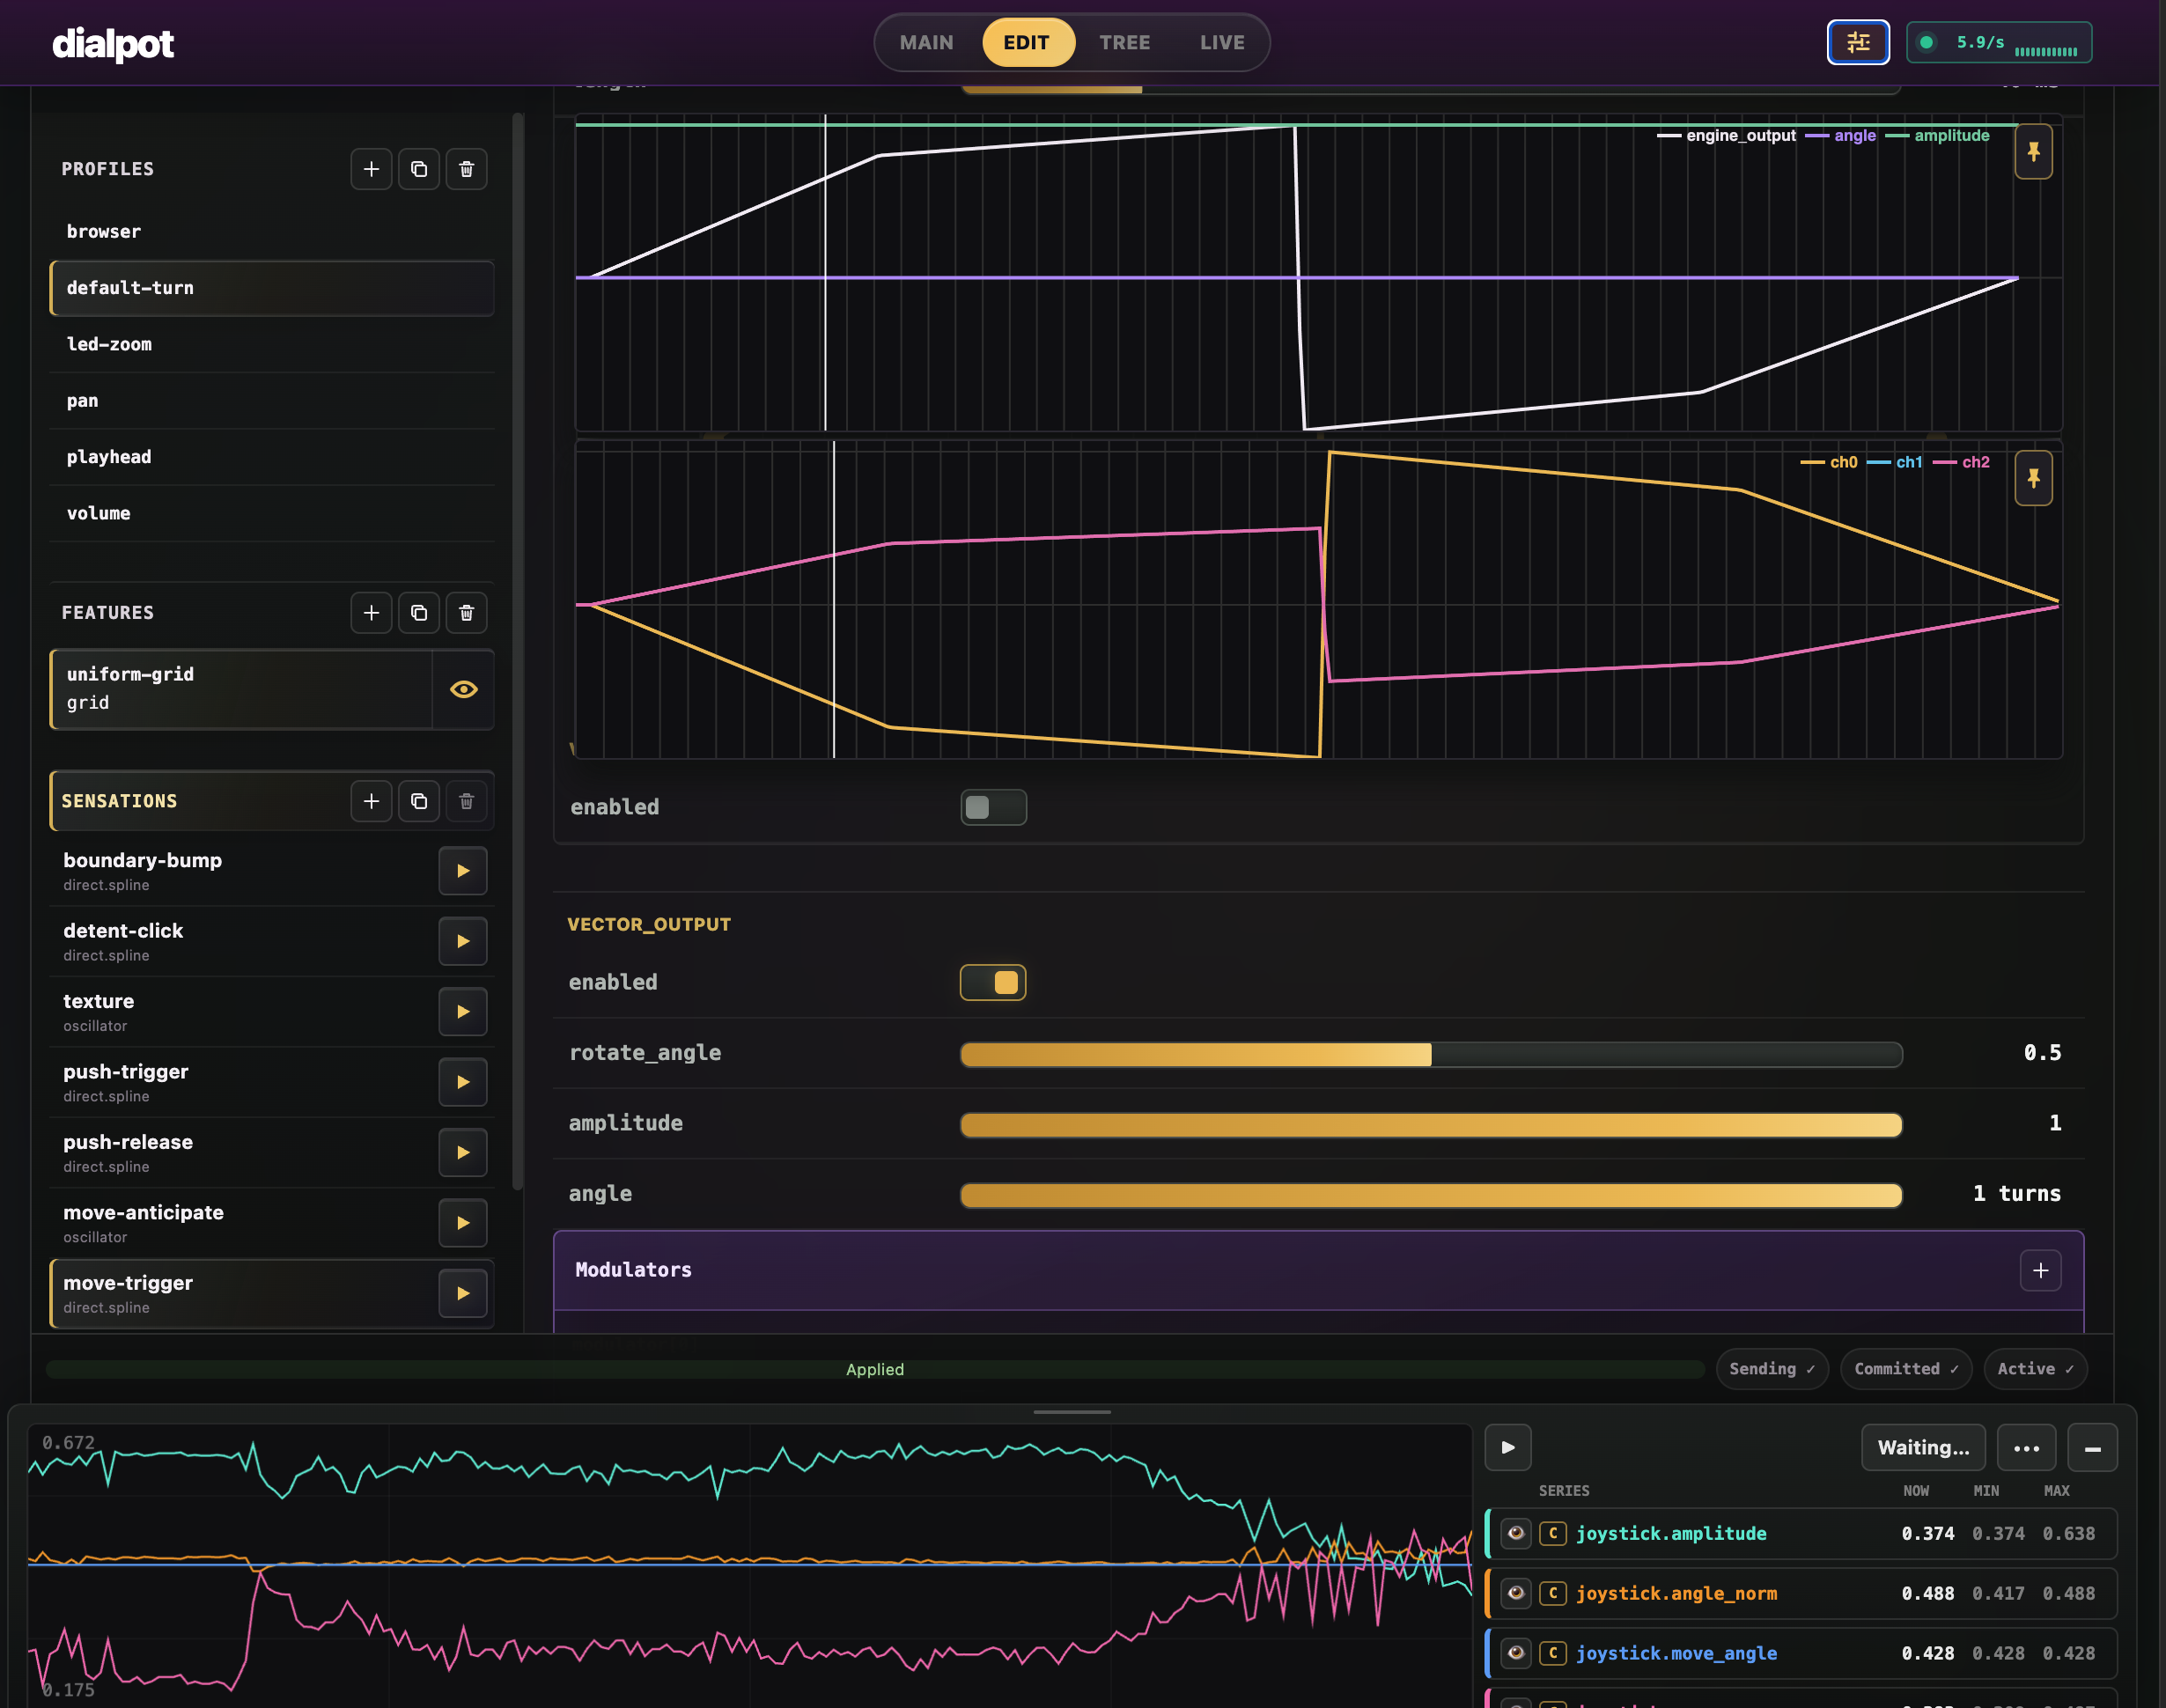2166x1708 pixels.
Task: Pin the ch0 ch1 ch2 chart
Action: pos(2033,478)
